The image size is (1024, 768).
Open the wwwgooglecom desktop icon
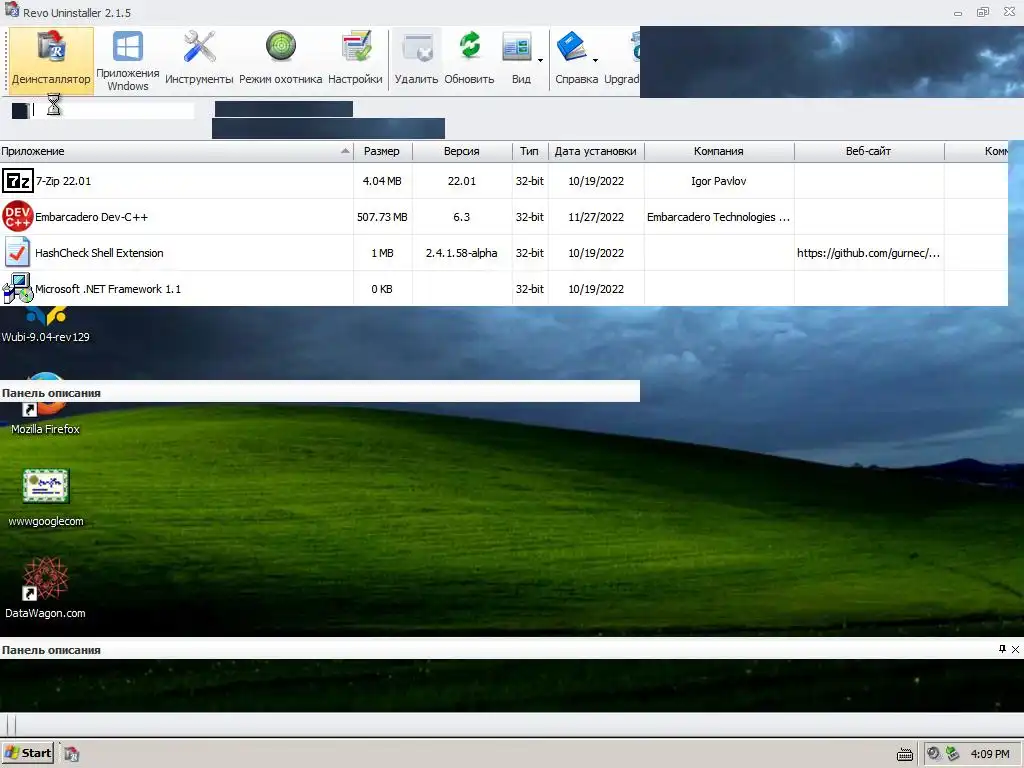tap(46, 498)
